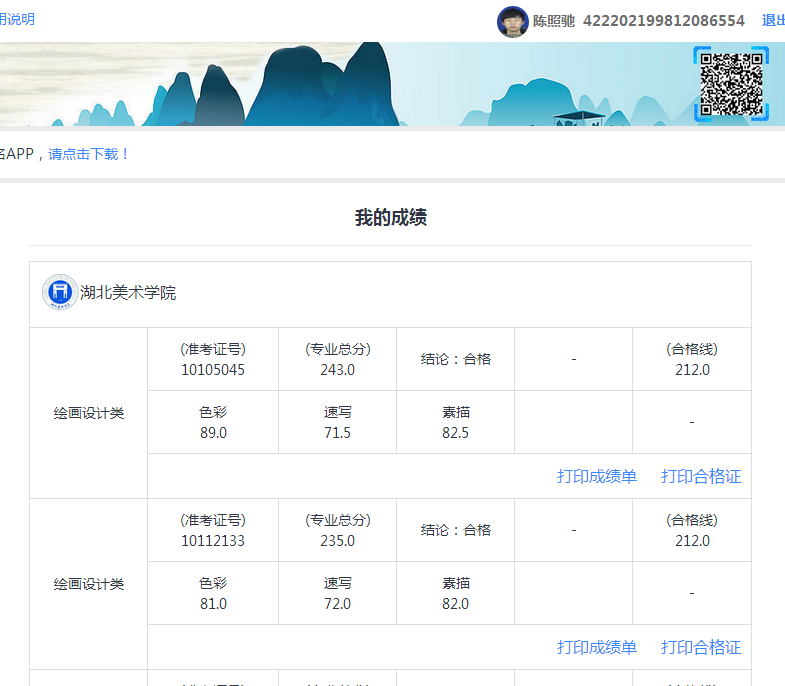The width and height of the screenshot is (785, 686).
Task: Click 合格线 212.0 for exam 10112133
Action: click(x=692, y=541)
